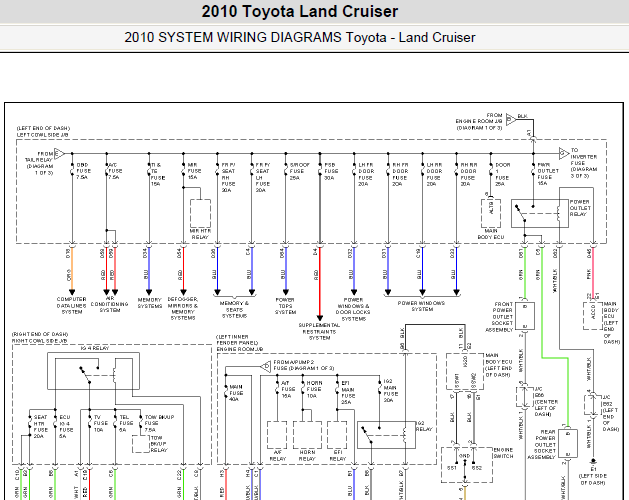
Task: Select the DOOR 1 FUSE 25A label
Action: point(502,174)
